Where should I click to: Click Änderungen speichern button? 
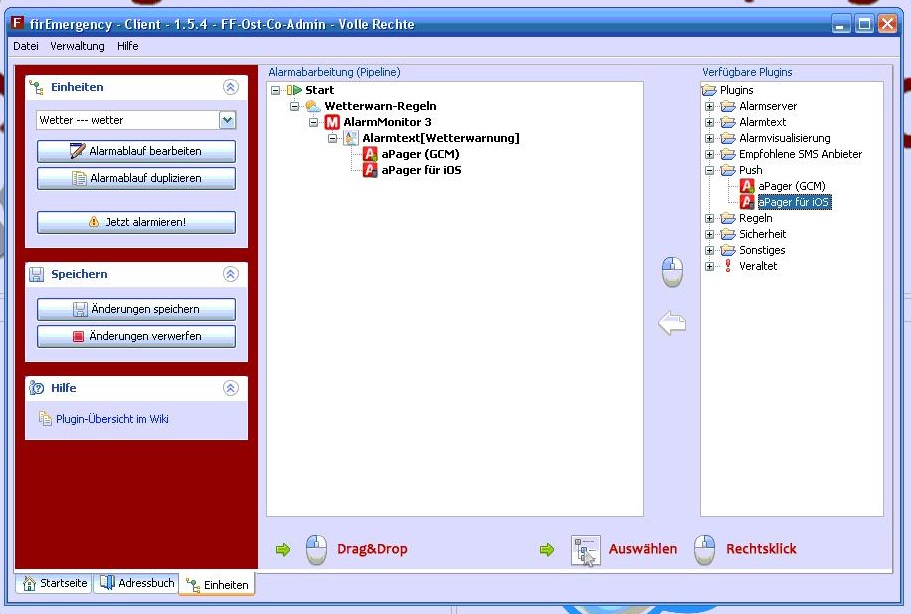136,309
